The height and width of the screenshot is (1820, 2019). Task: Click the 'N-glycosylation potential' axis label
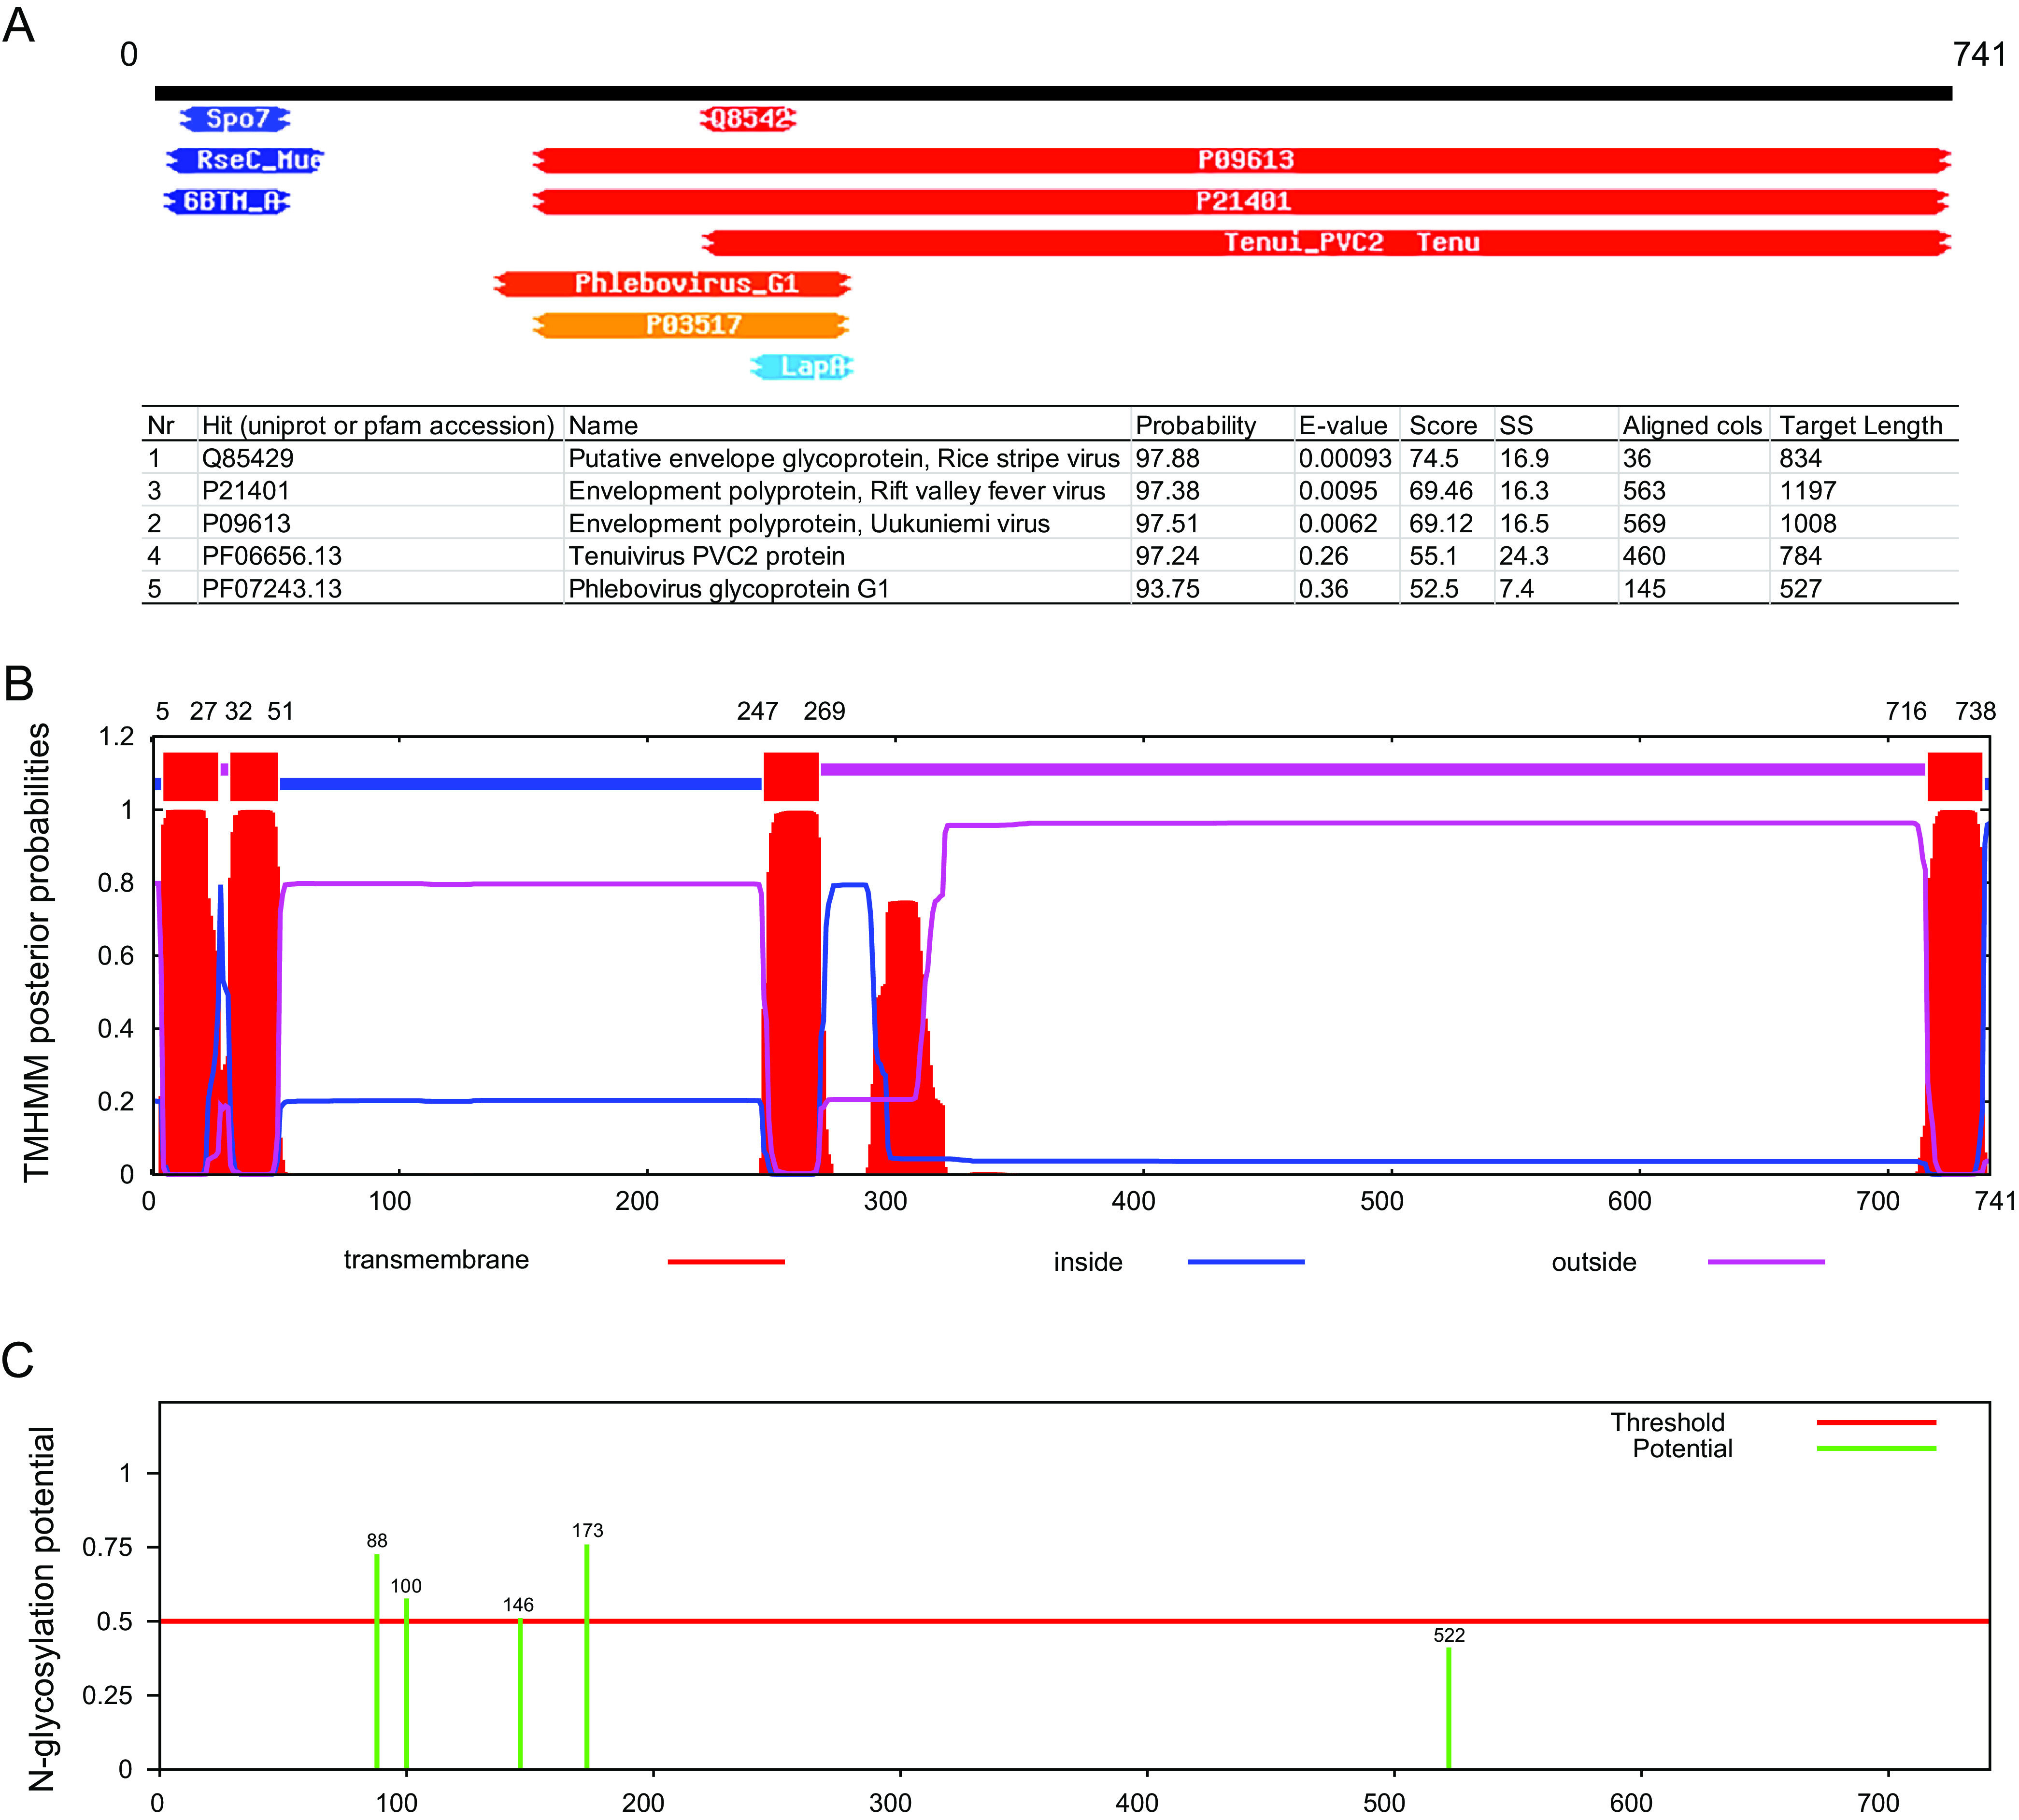point(41,1609)
